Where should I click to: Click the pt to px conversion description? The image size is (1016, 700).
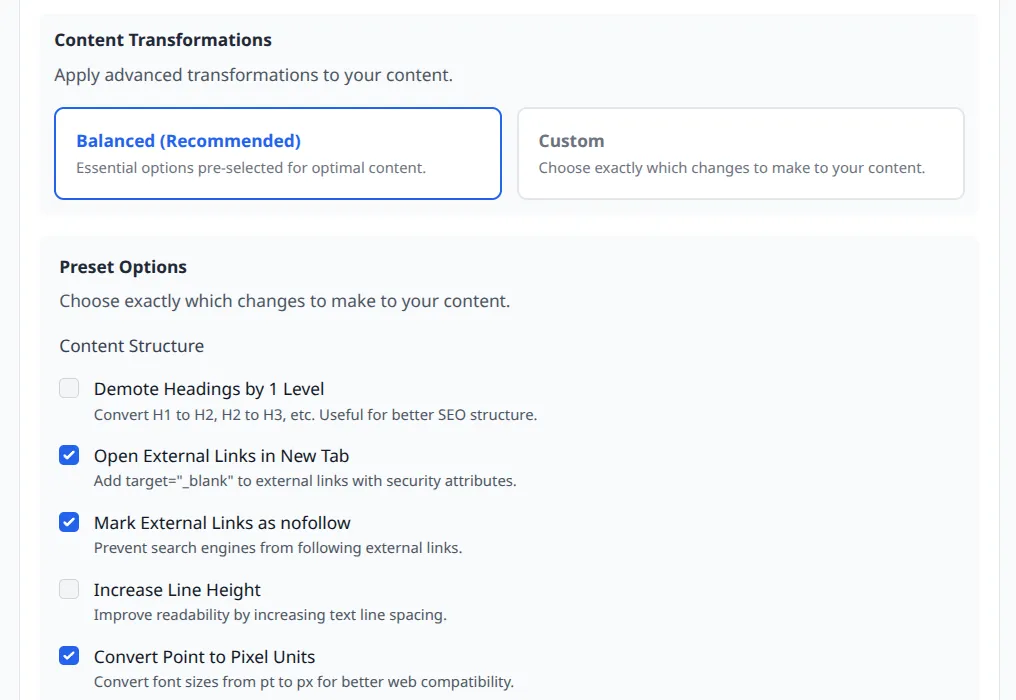tap(303, 682)
